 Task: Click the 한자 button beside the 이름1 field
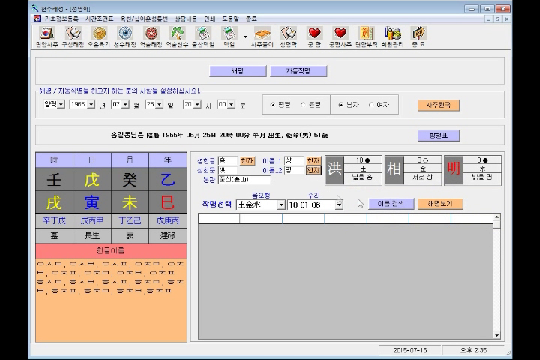point(313,161)
